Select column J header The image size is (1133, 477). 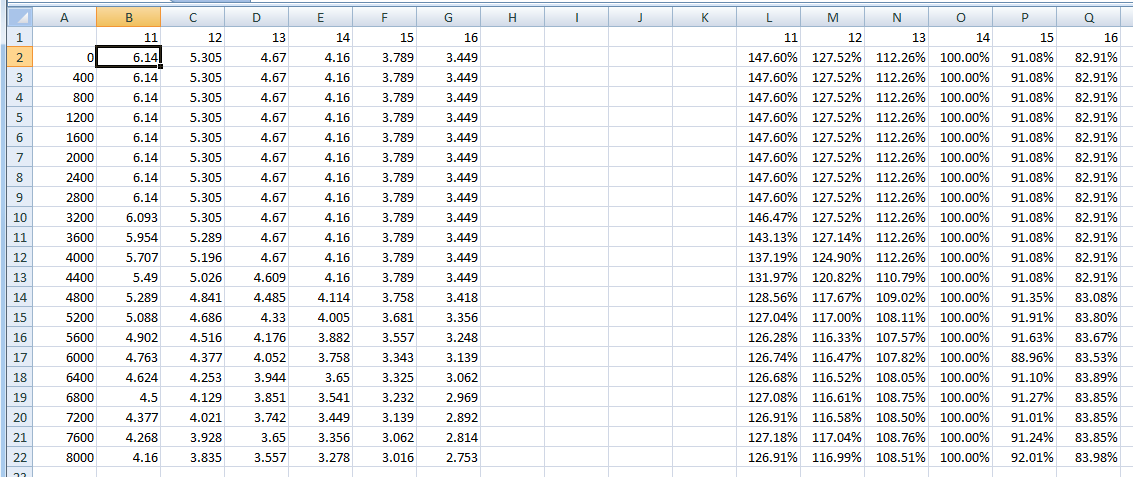click(x=640, y=17)
